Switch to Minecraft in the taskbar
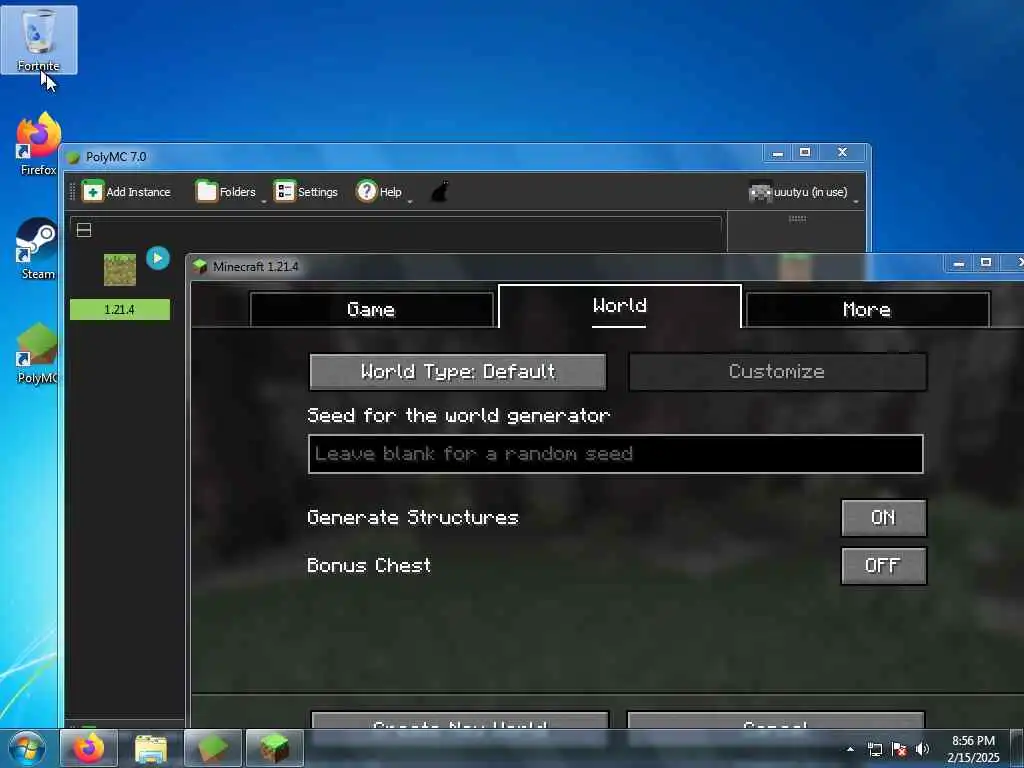 275,748
